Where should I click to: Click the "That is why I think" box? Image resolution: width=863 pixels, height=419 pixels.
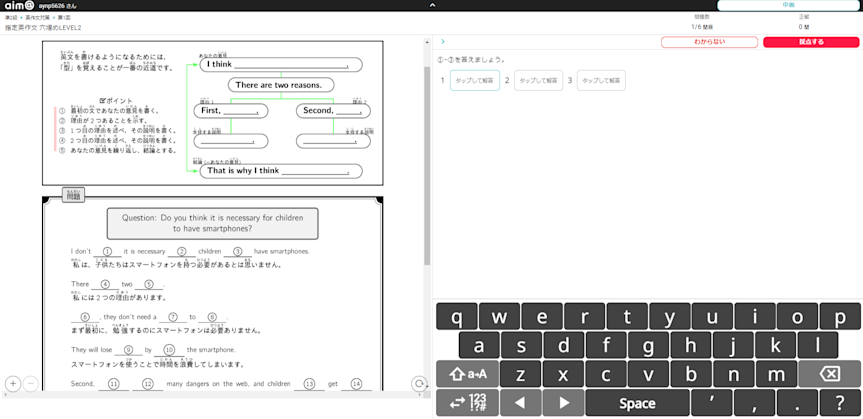pyautogui.click(x=281, y=171)
